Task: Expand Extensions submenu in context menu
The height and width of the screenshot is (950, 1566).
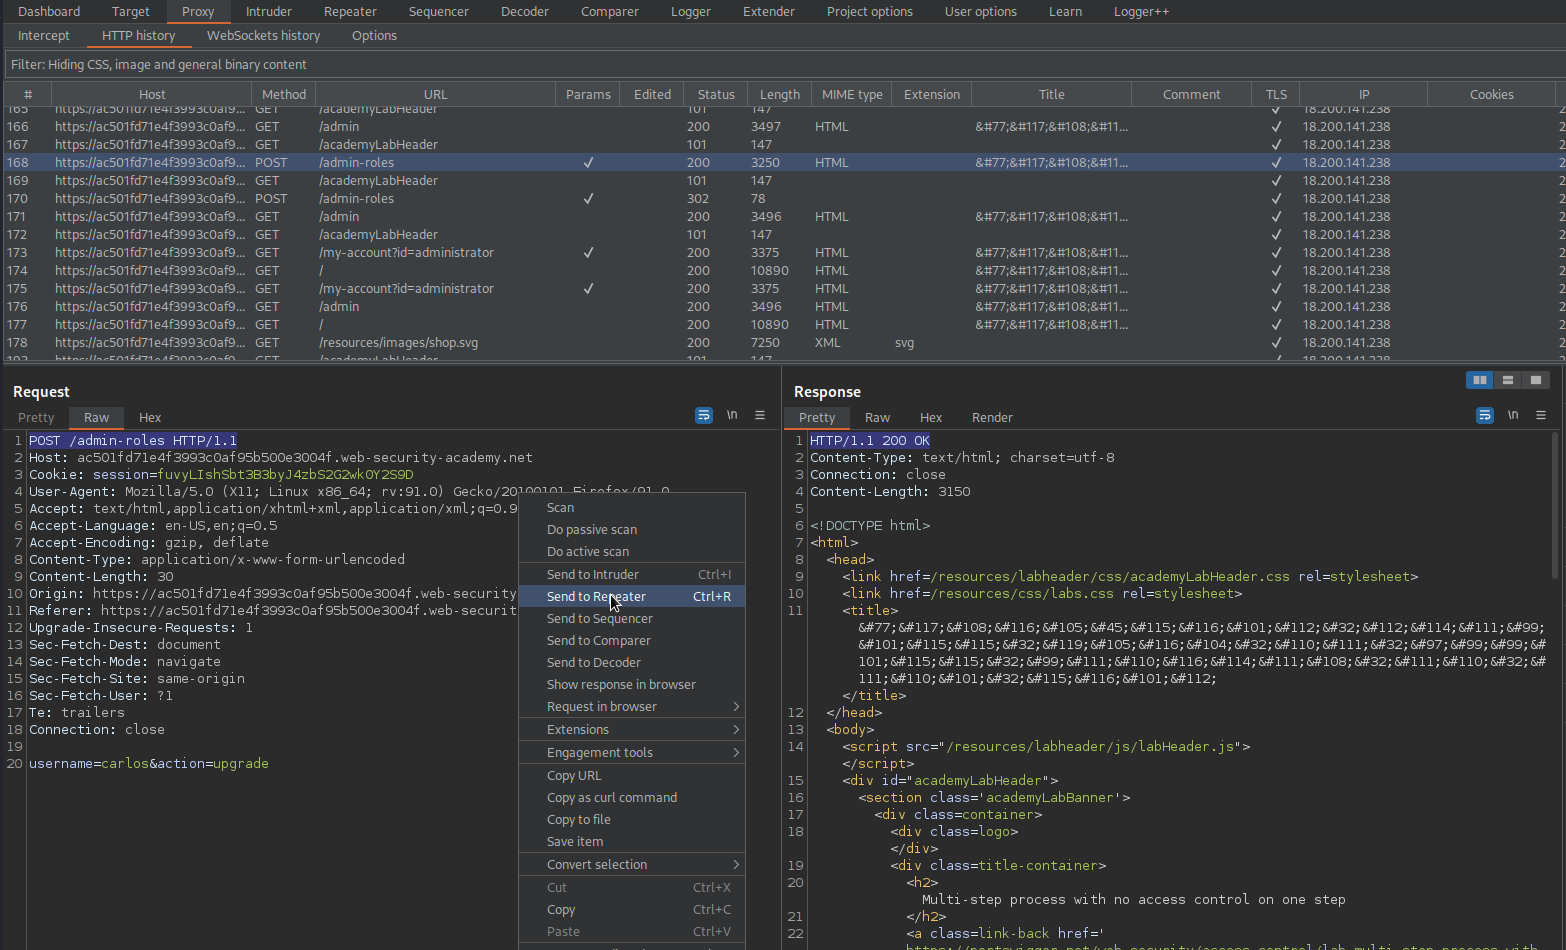Action: pos(632,730)
